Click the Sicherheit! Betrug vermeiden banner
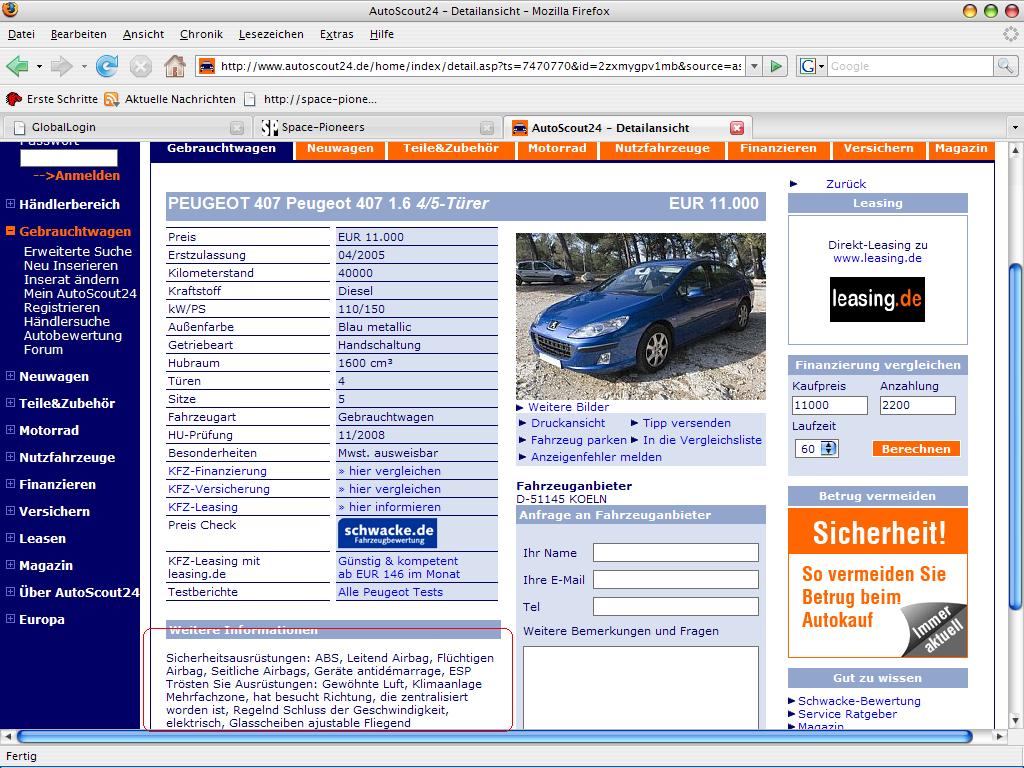The image size is (1024, 768). (x=878, y=583)
